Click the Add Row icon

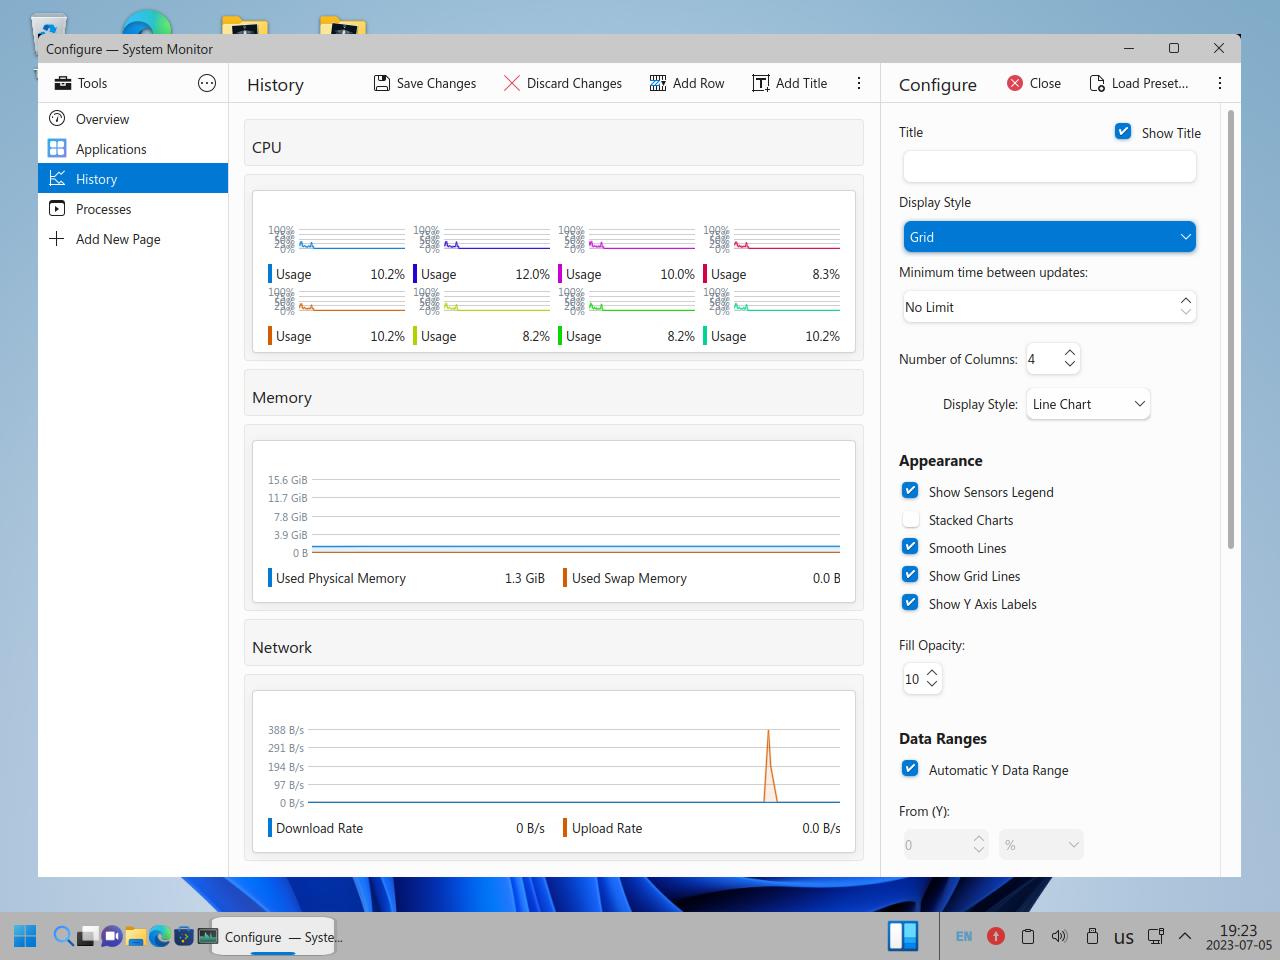657,83
